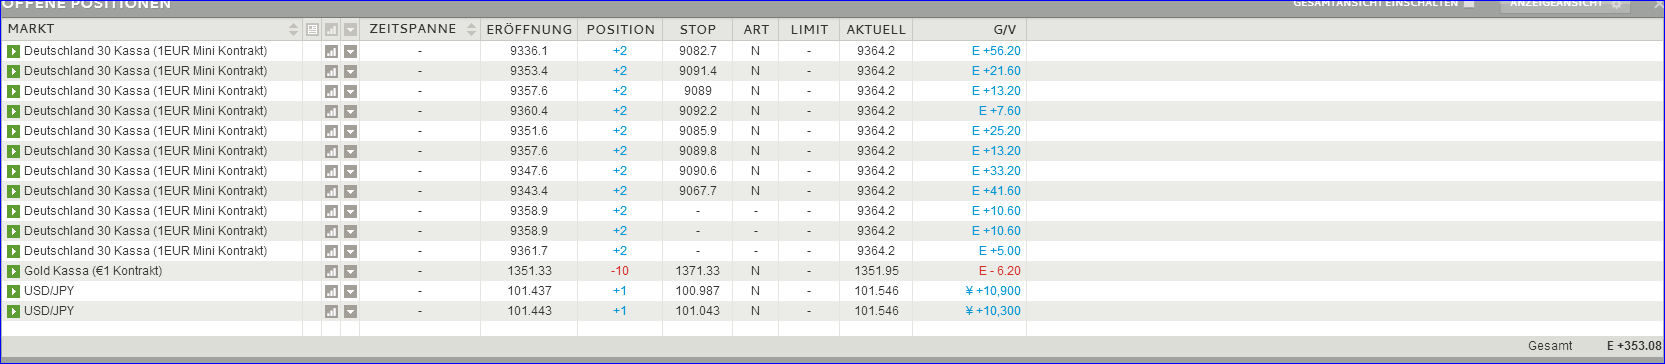The width and height of the screenshot is (1665, 364).
Task: Toggle Gesamtansicht einschalten checkbox
Action: tap(1469, 4)
